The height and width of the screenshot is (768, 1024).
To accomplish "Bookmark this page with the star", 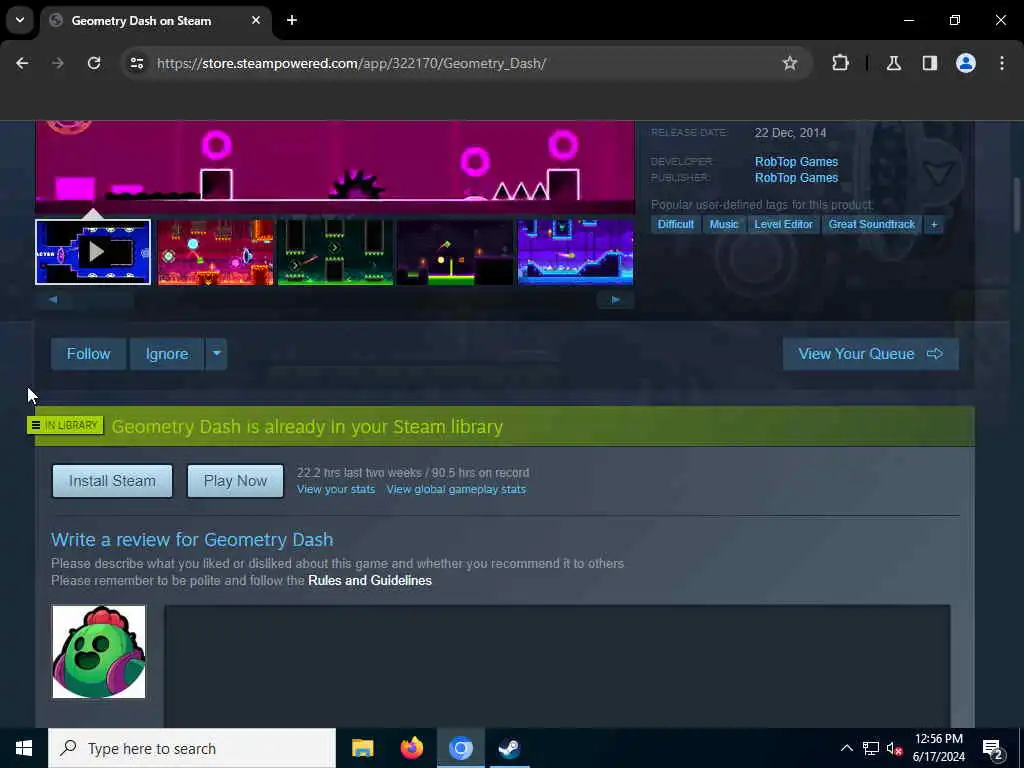I will click(x=790, y=63).
